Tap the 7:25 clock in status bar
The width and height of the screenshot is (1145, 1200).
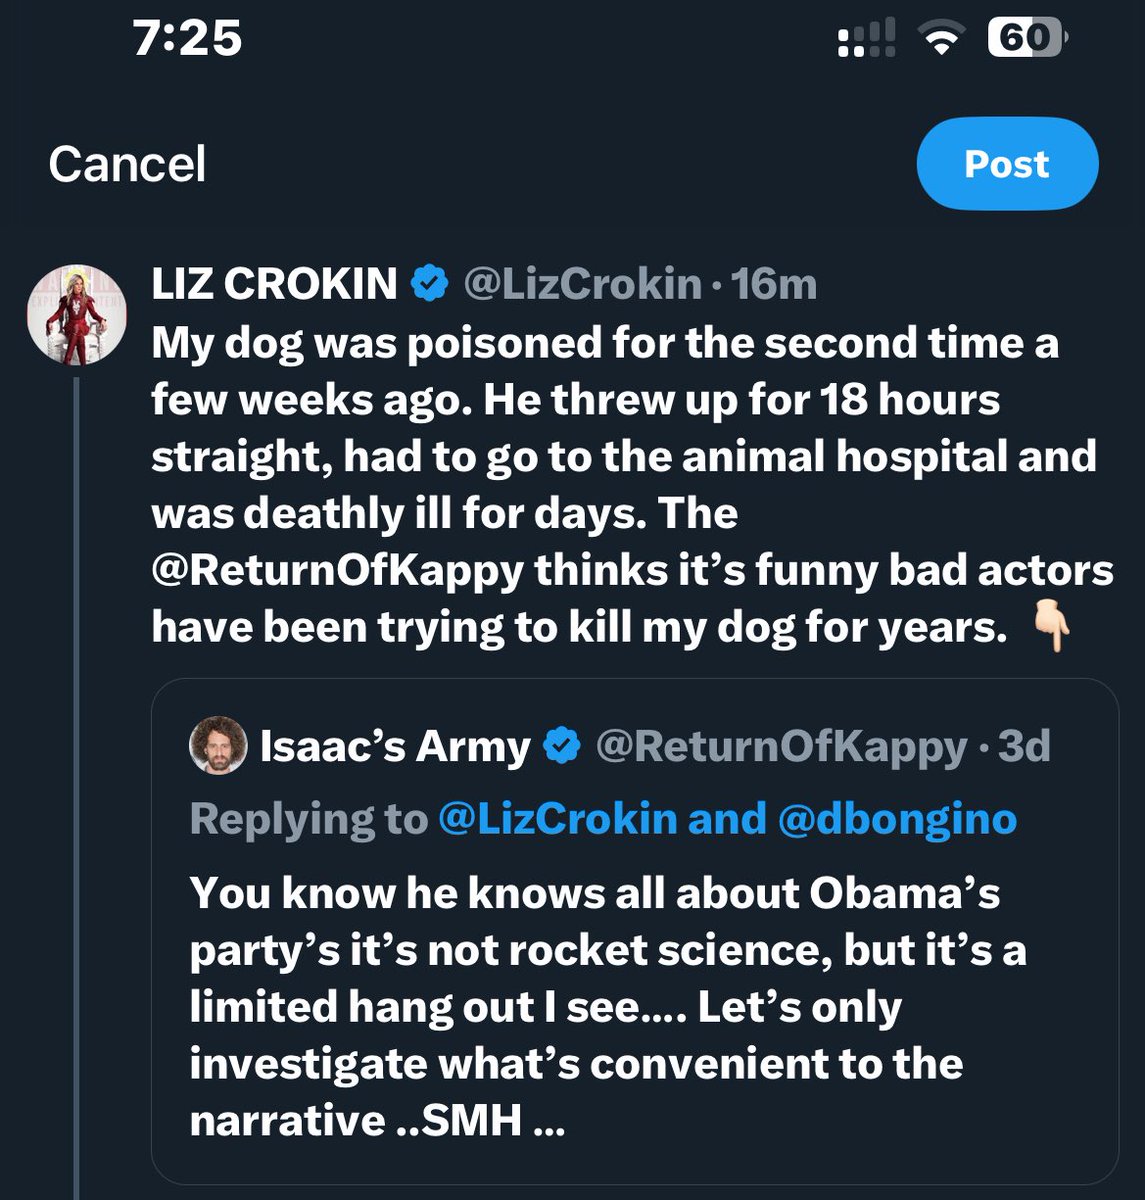(x=187, y=38)
